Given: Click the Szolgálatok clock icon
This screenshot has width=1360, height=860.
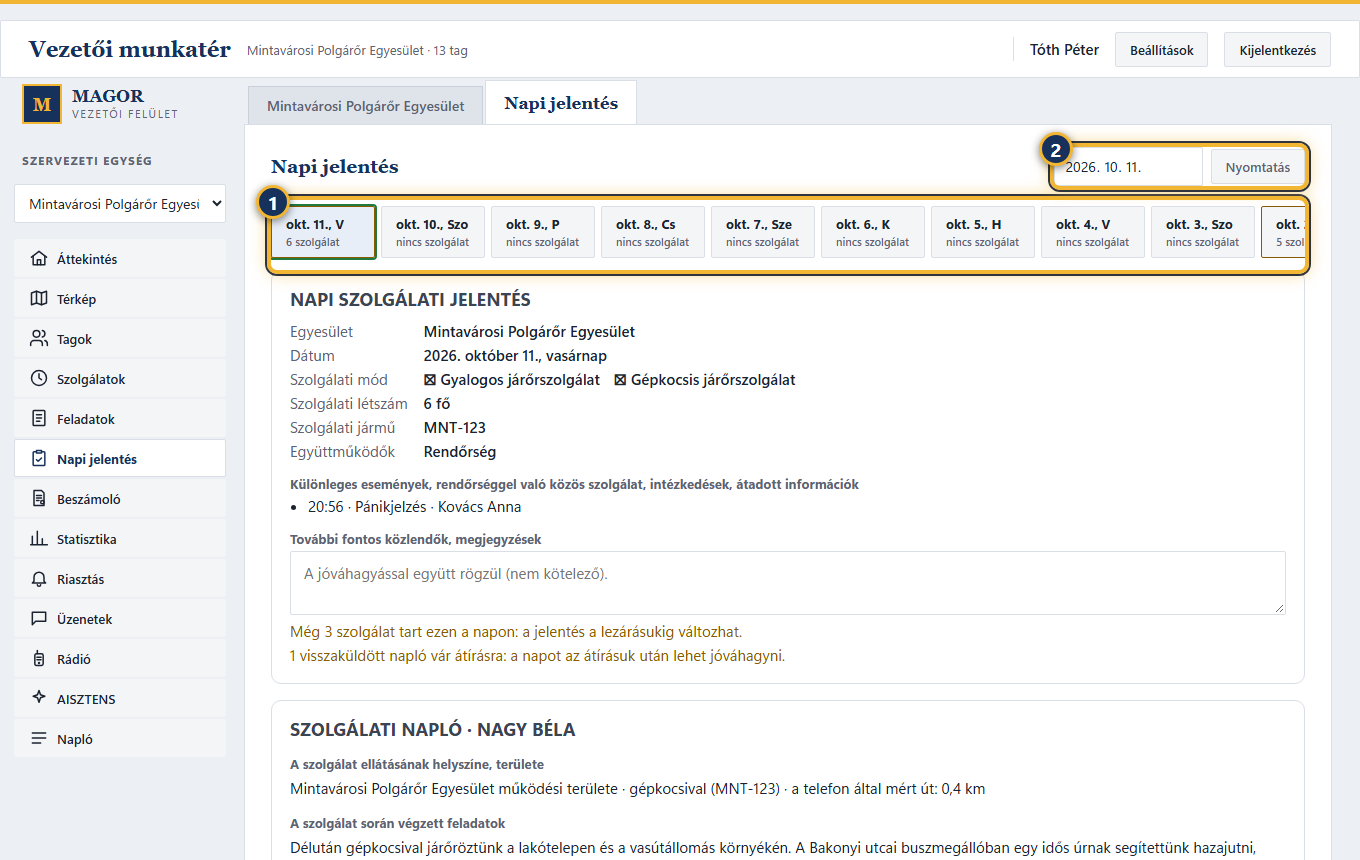Looking at the screenshot, I should (x=39, y=379).
